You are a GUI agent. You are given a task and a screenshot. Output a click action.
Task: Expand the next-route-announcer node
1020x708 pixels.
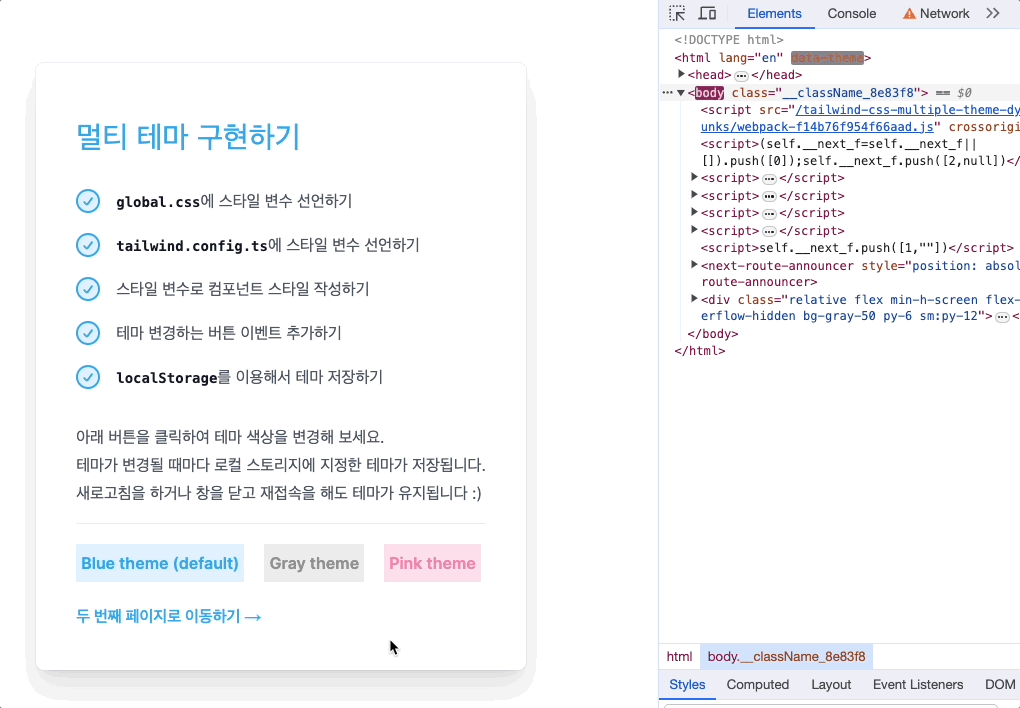pos(694,265)
